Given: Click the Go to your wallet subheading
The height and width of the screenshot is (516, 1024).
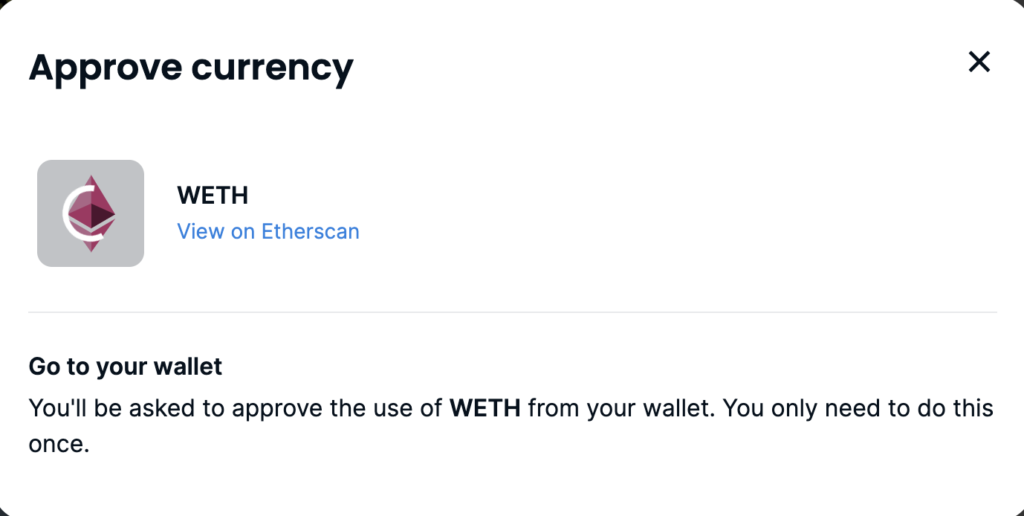Looking at the screenshot, I should click(125, 366).
